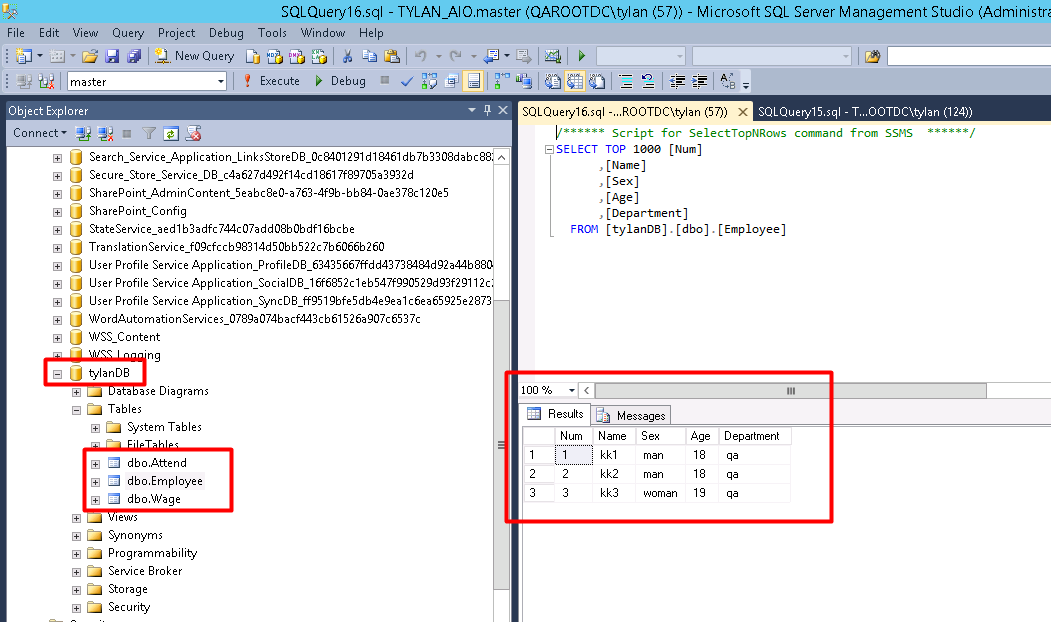This screenshot has width=1051, height=622.
Task: Start a New Query
Action: pos(194,56)
